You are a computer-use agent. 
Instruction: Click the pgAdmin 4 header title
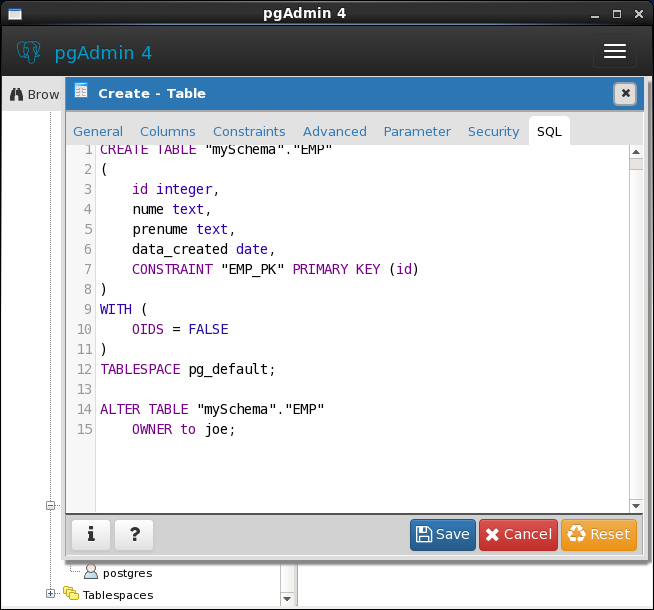click(x=103, y=53)
